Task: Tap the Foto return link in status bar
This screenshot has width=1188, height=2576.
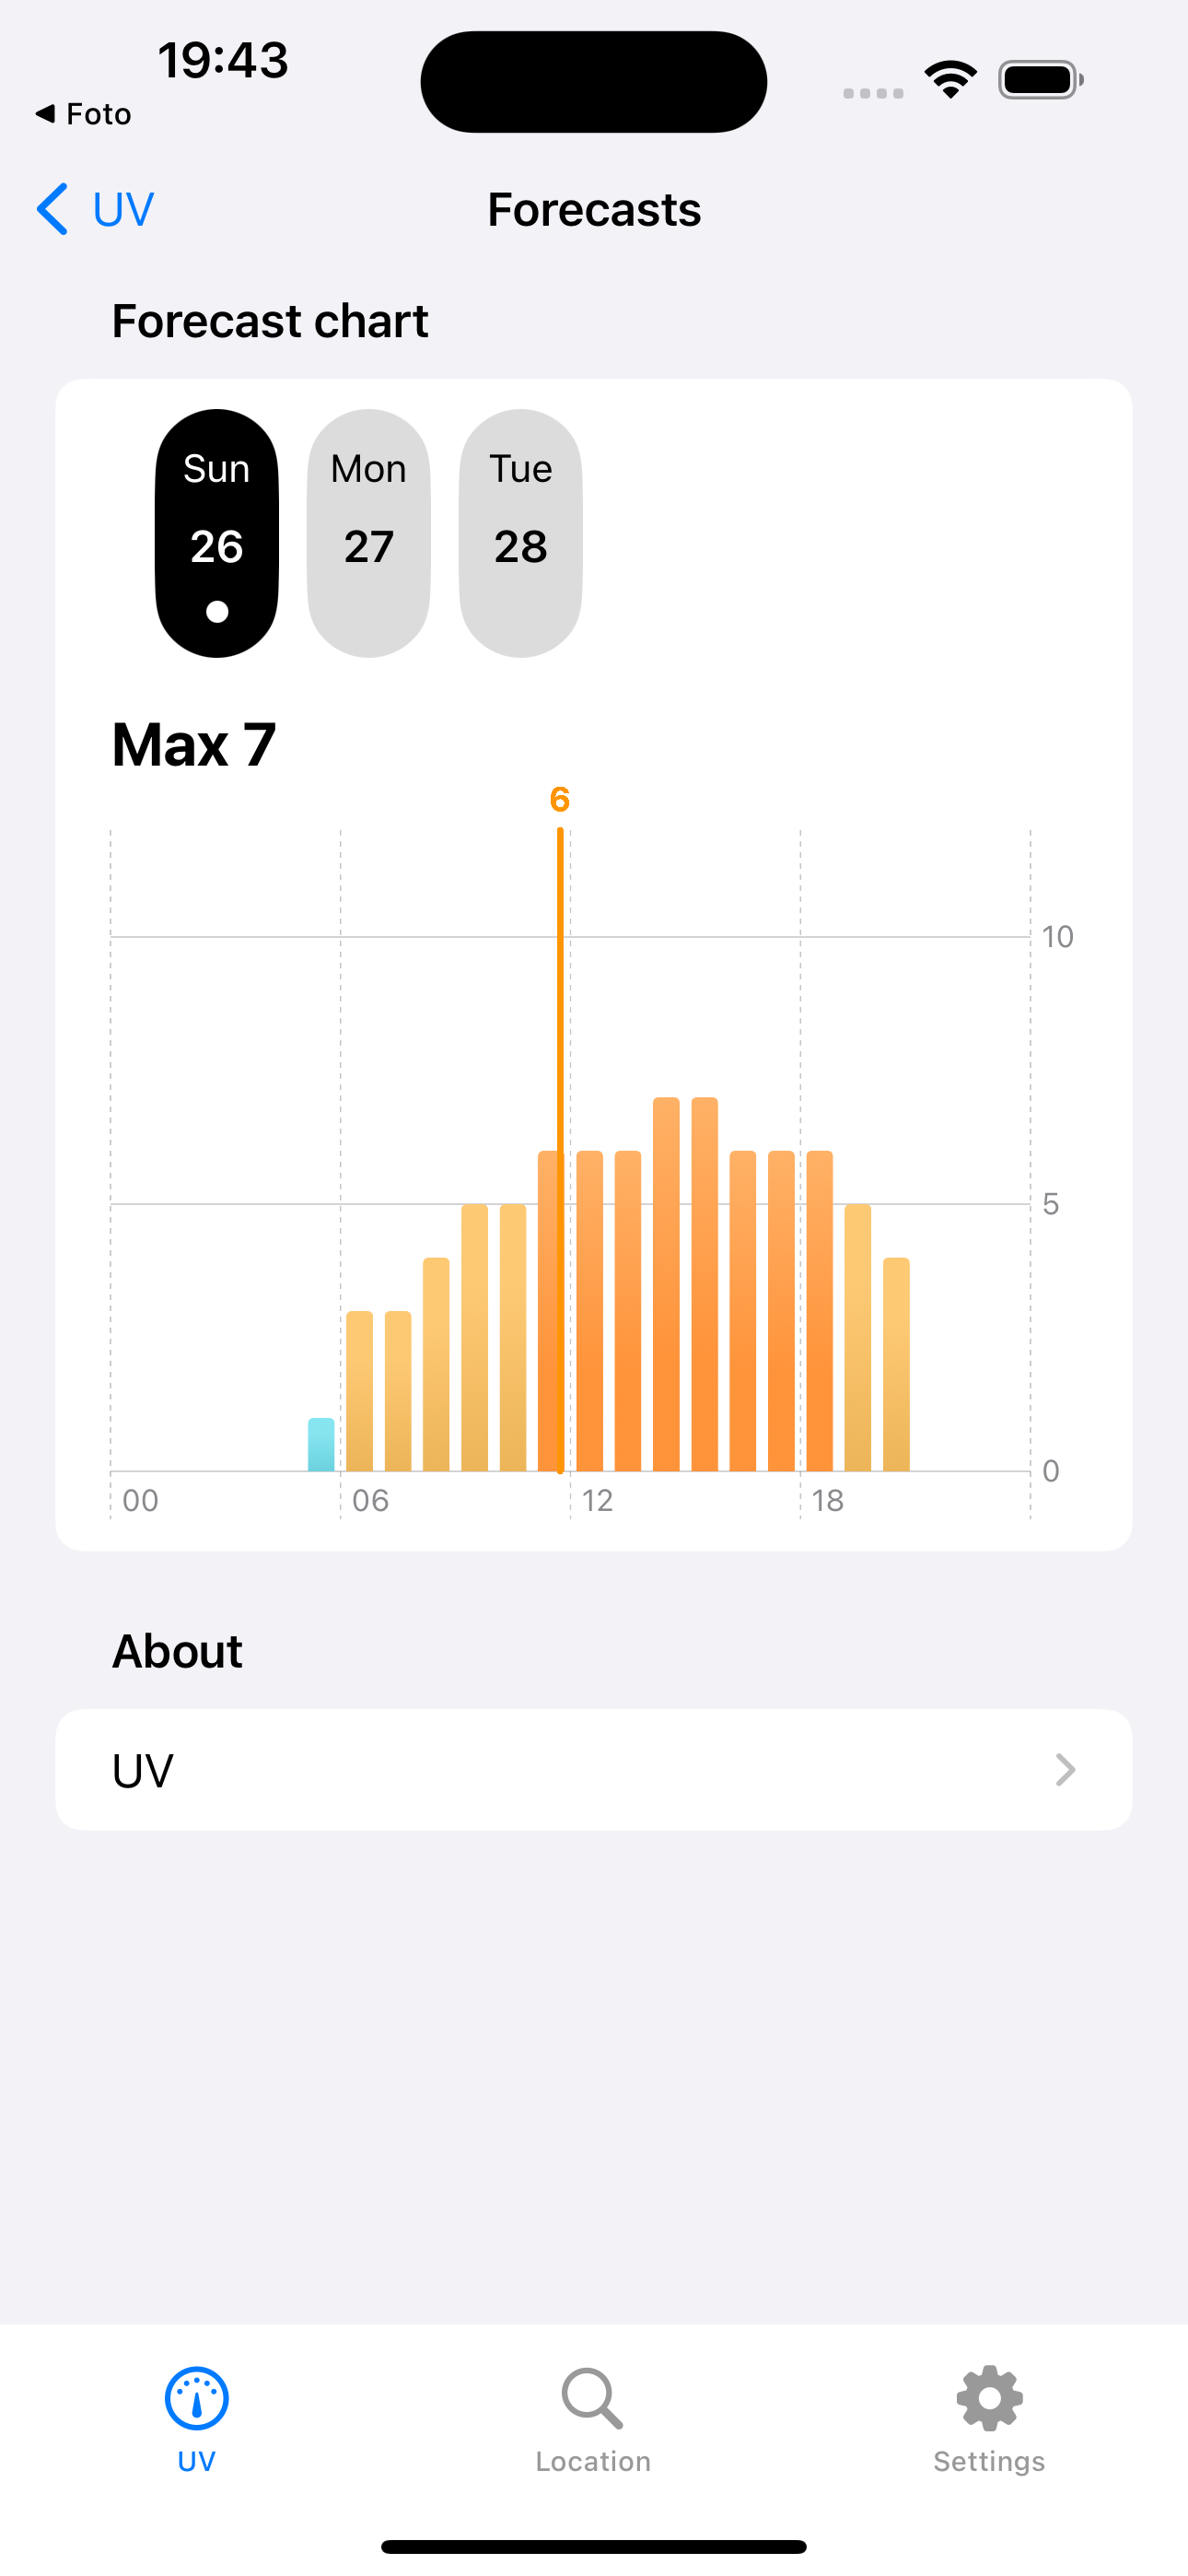Action: click(x=84, y=113)
